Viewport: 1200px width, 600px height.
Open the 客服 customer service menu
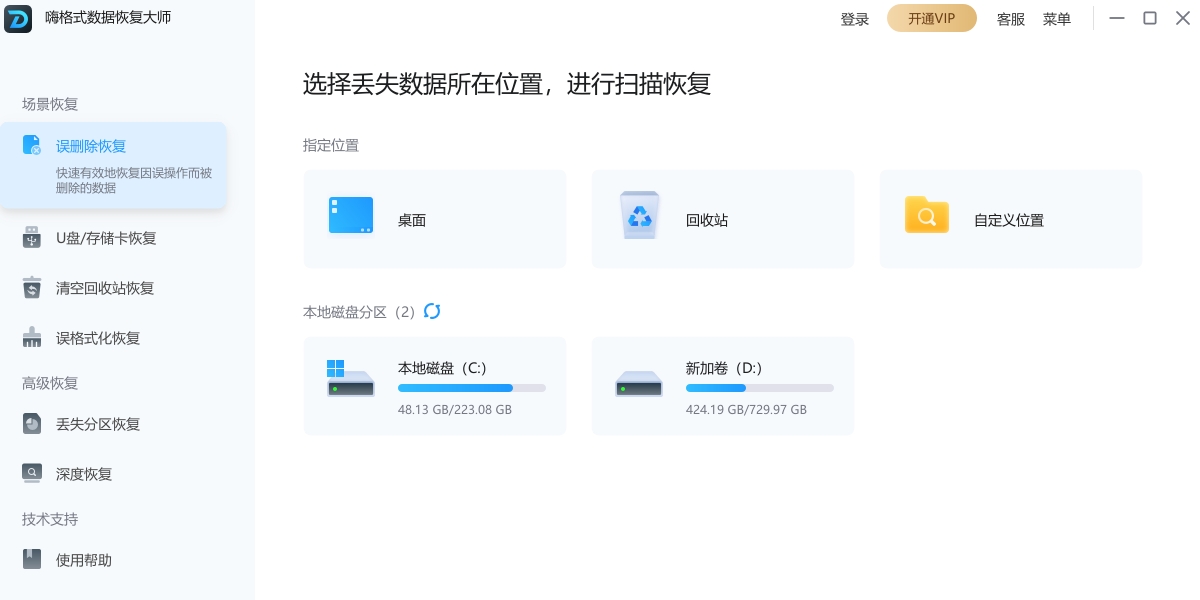[x=1011, y=19]
